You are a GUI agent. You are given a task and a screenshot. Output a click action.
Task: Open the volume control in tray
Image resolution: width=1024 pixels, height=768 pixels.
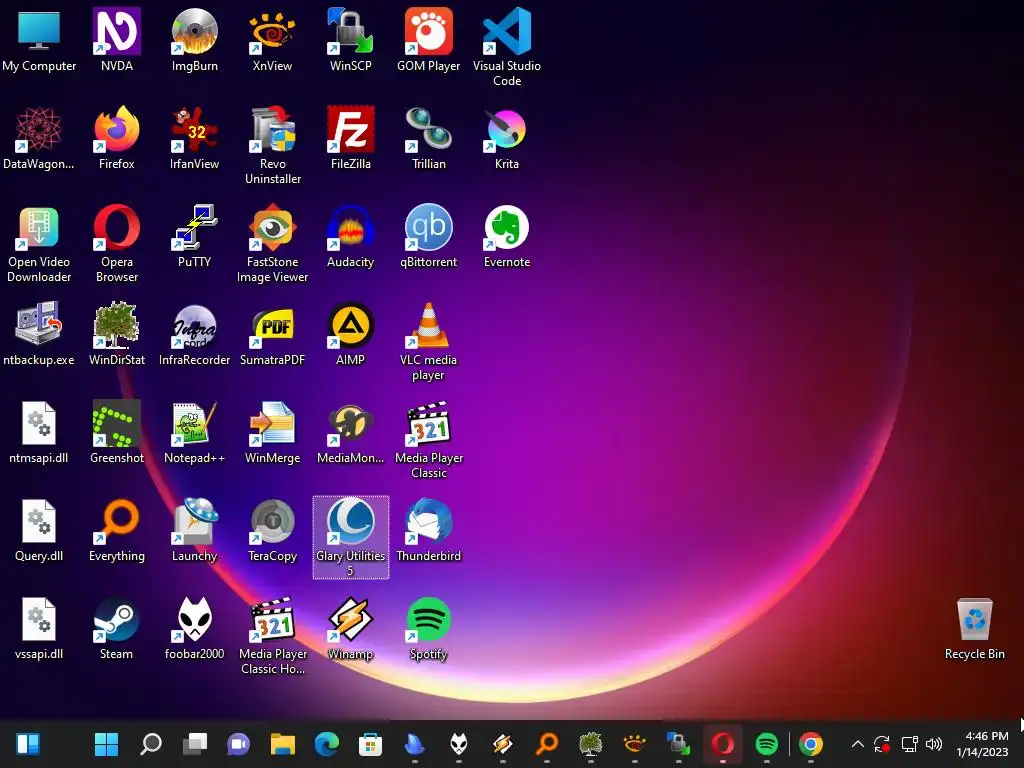coord(934,744)
